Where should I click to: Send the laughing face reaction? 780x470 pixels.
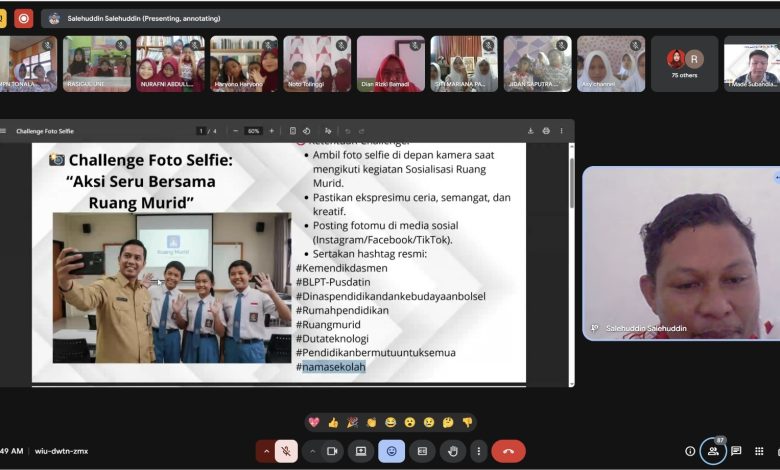tap(390, 422)
